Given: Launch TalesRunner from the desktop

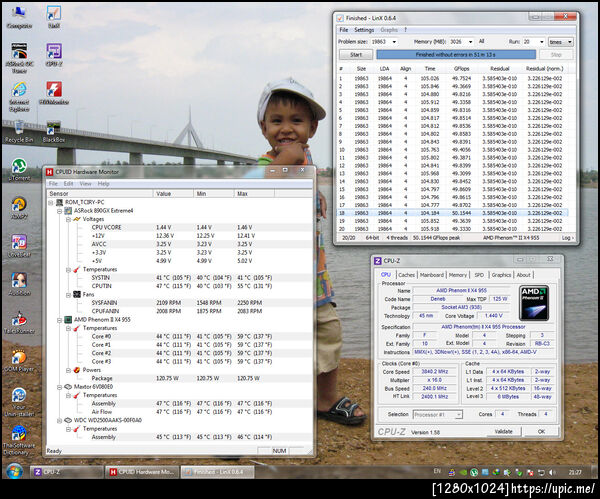Looking at the screenshot, I should [x=19, y=322].
